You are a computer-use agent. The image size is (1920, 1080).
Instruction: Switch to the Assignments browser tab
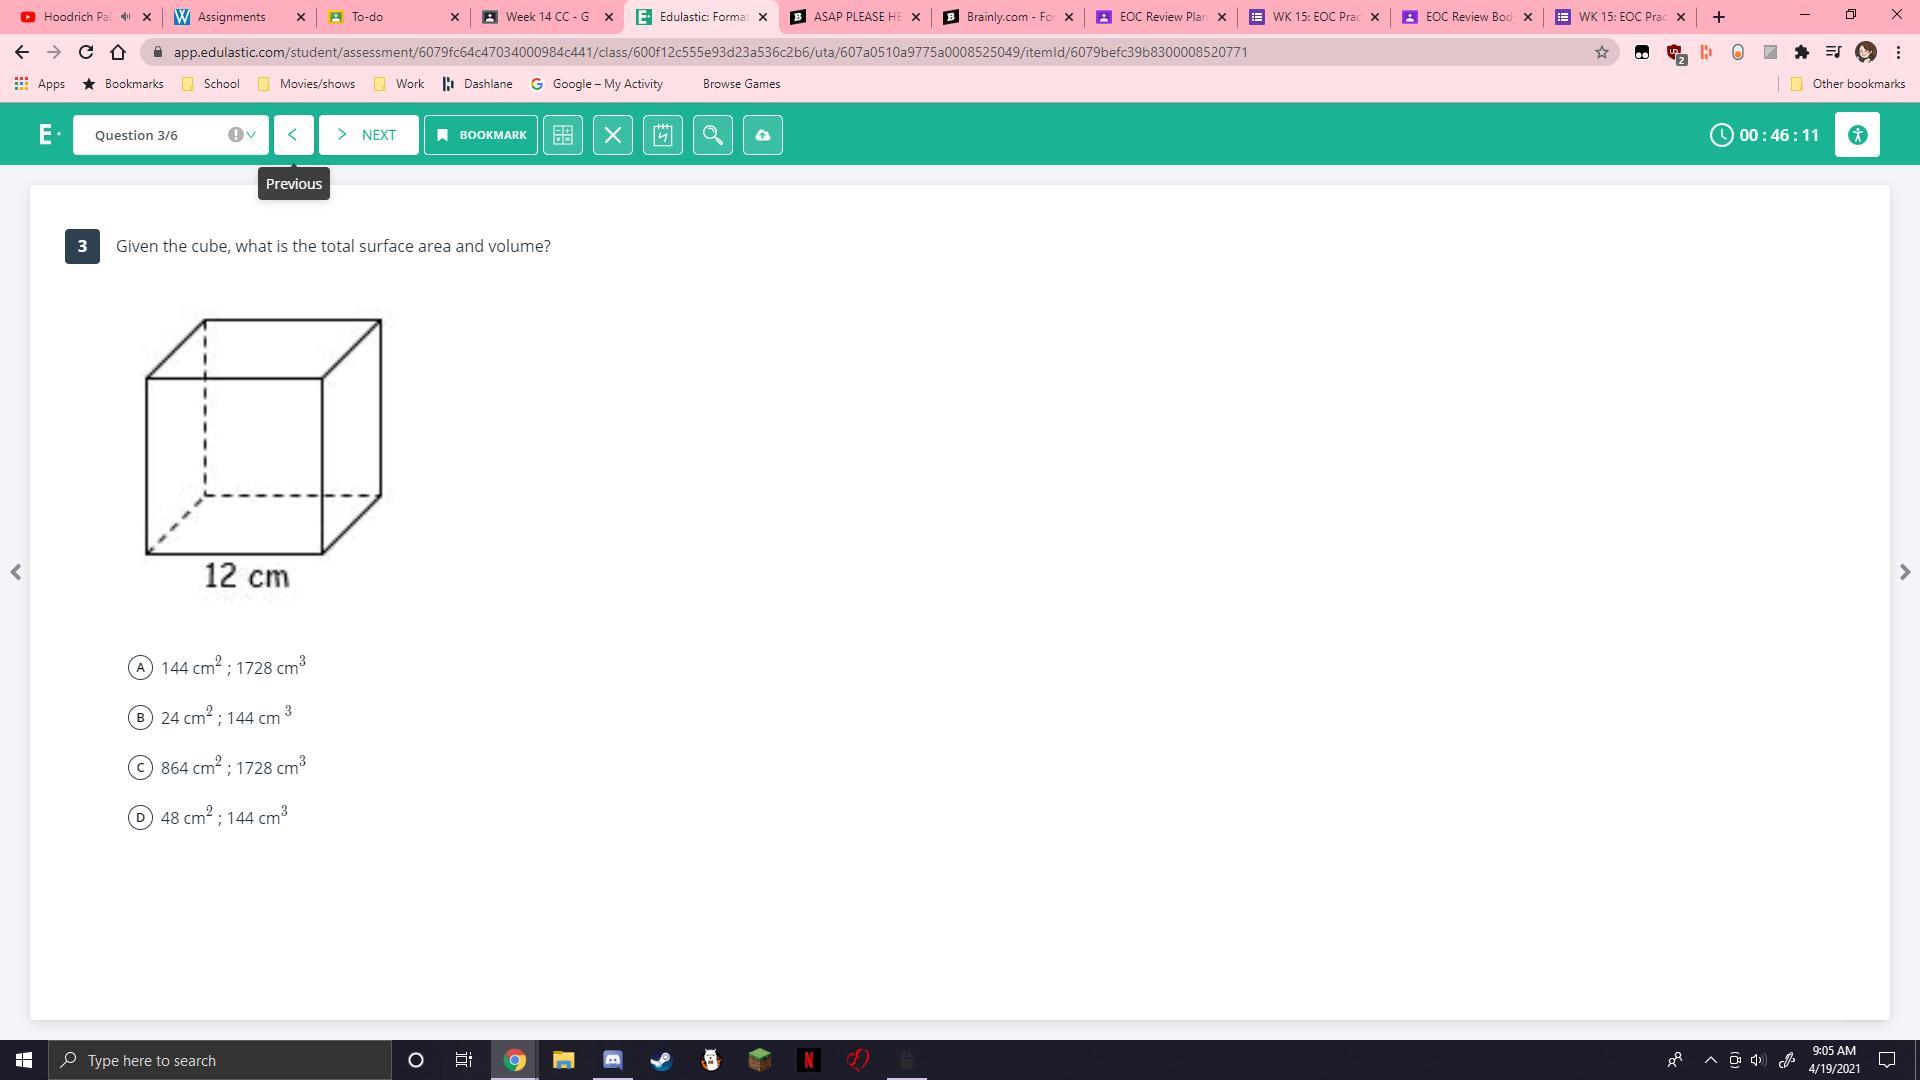tap(232, 17)
